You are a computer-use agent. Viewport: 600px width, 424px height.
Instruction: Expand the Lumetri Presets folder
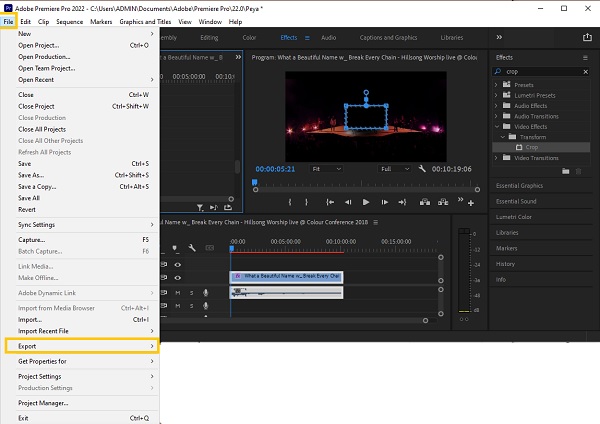(x=496, y=95)
